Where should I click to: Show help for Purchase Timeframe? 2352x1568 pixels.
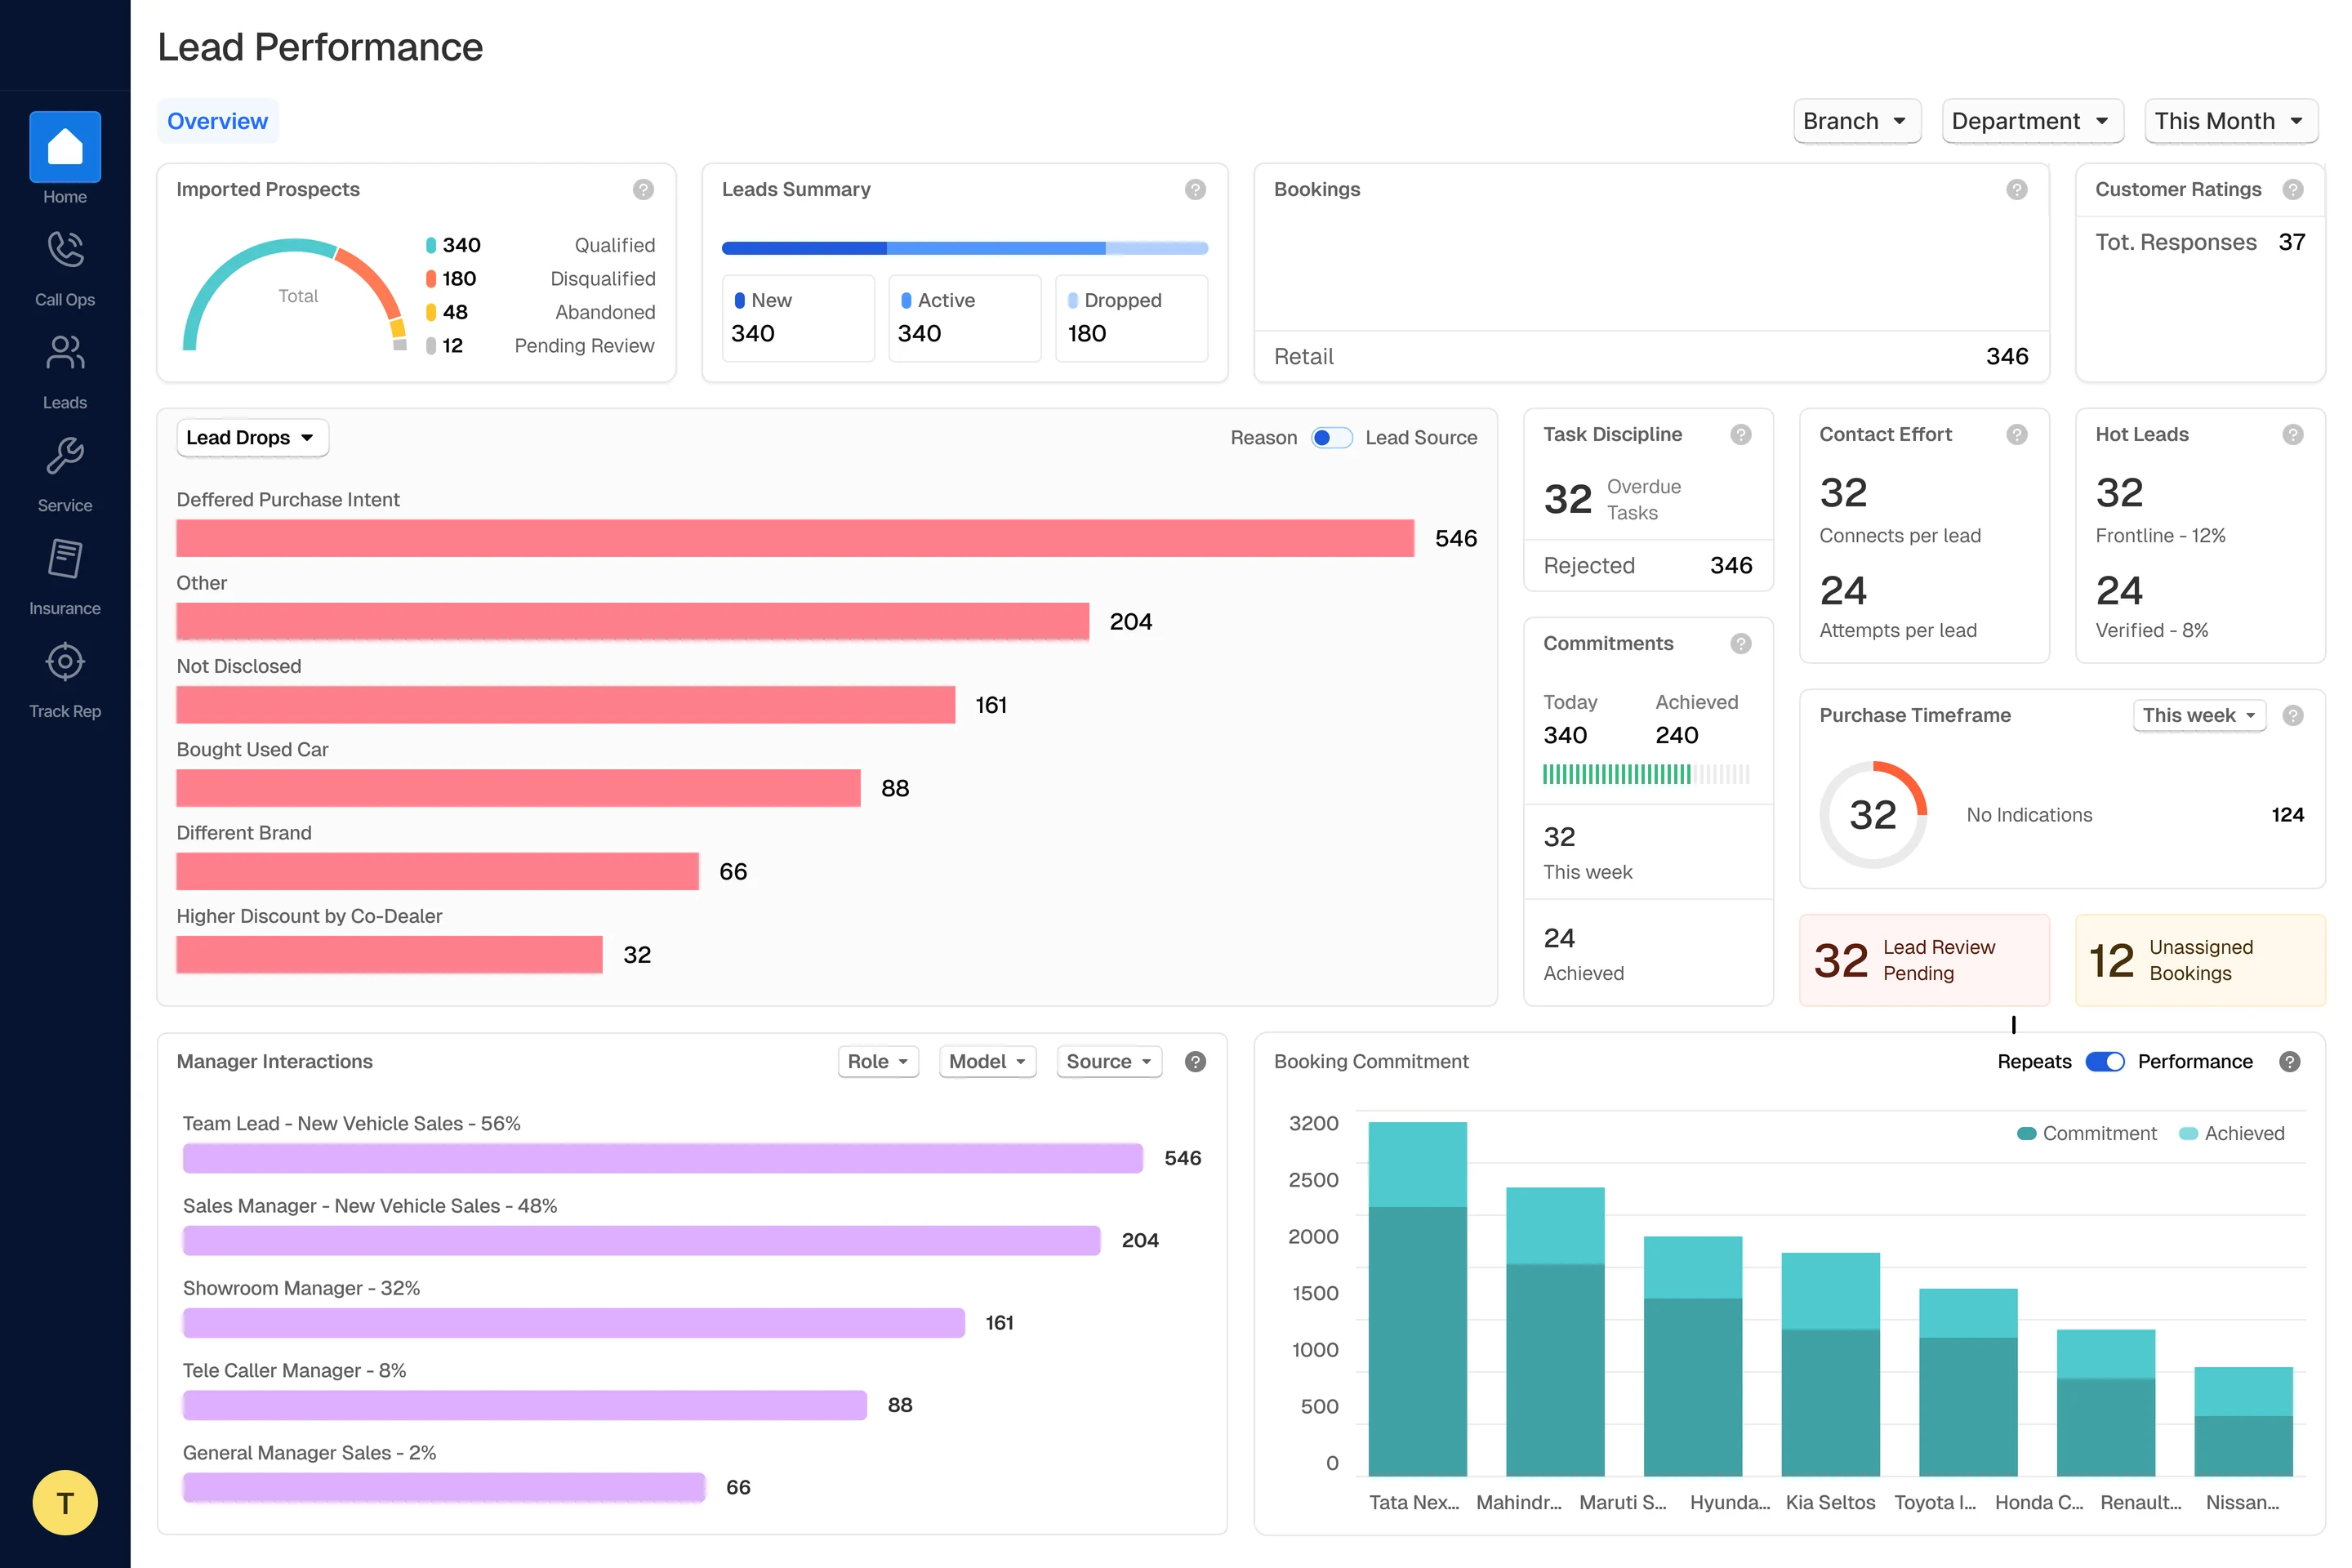coord(2293,715)
